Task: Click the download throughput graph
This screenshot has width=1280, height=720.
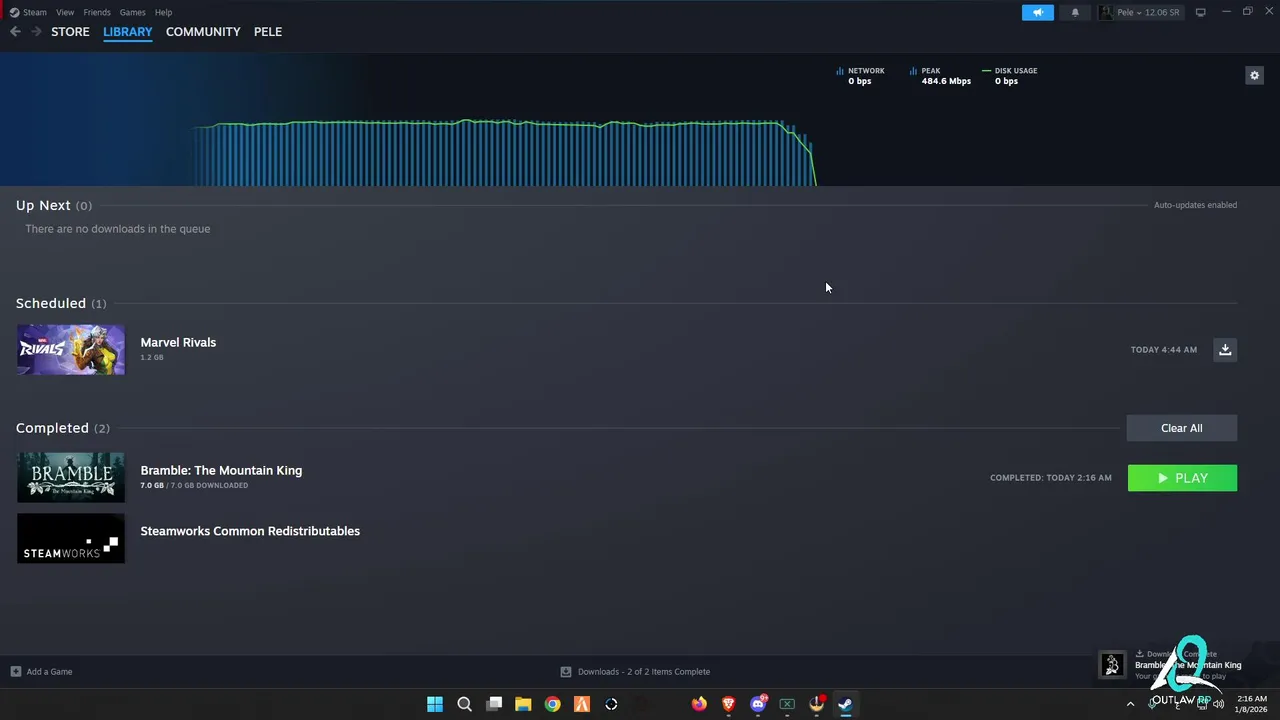Action: (505, 153)
